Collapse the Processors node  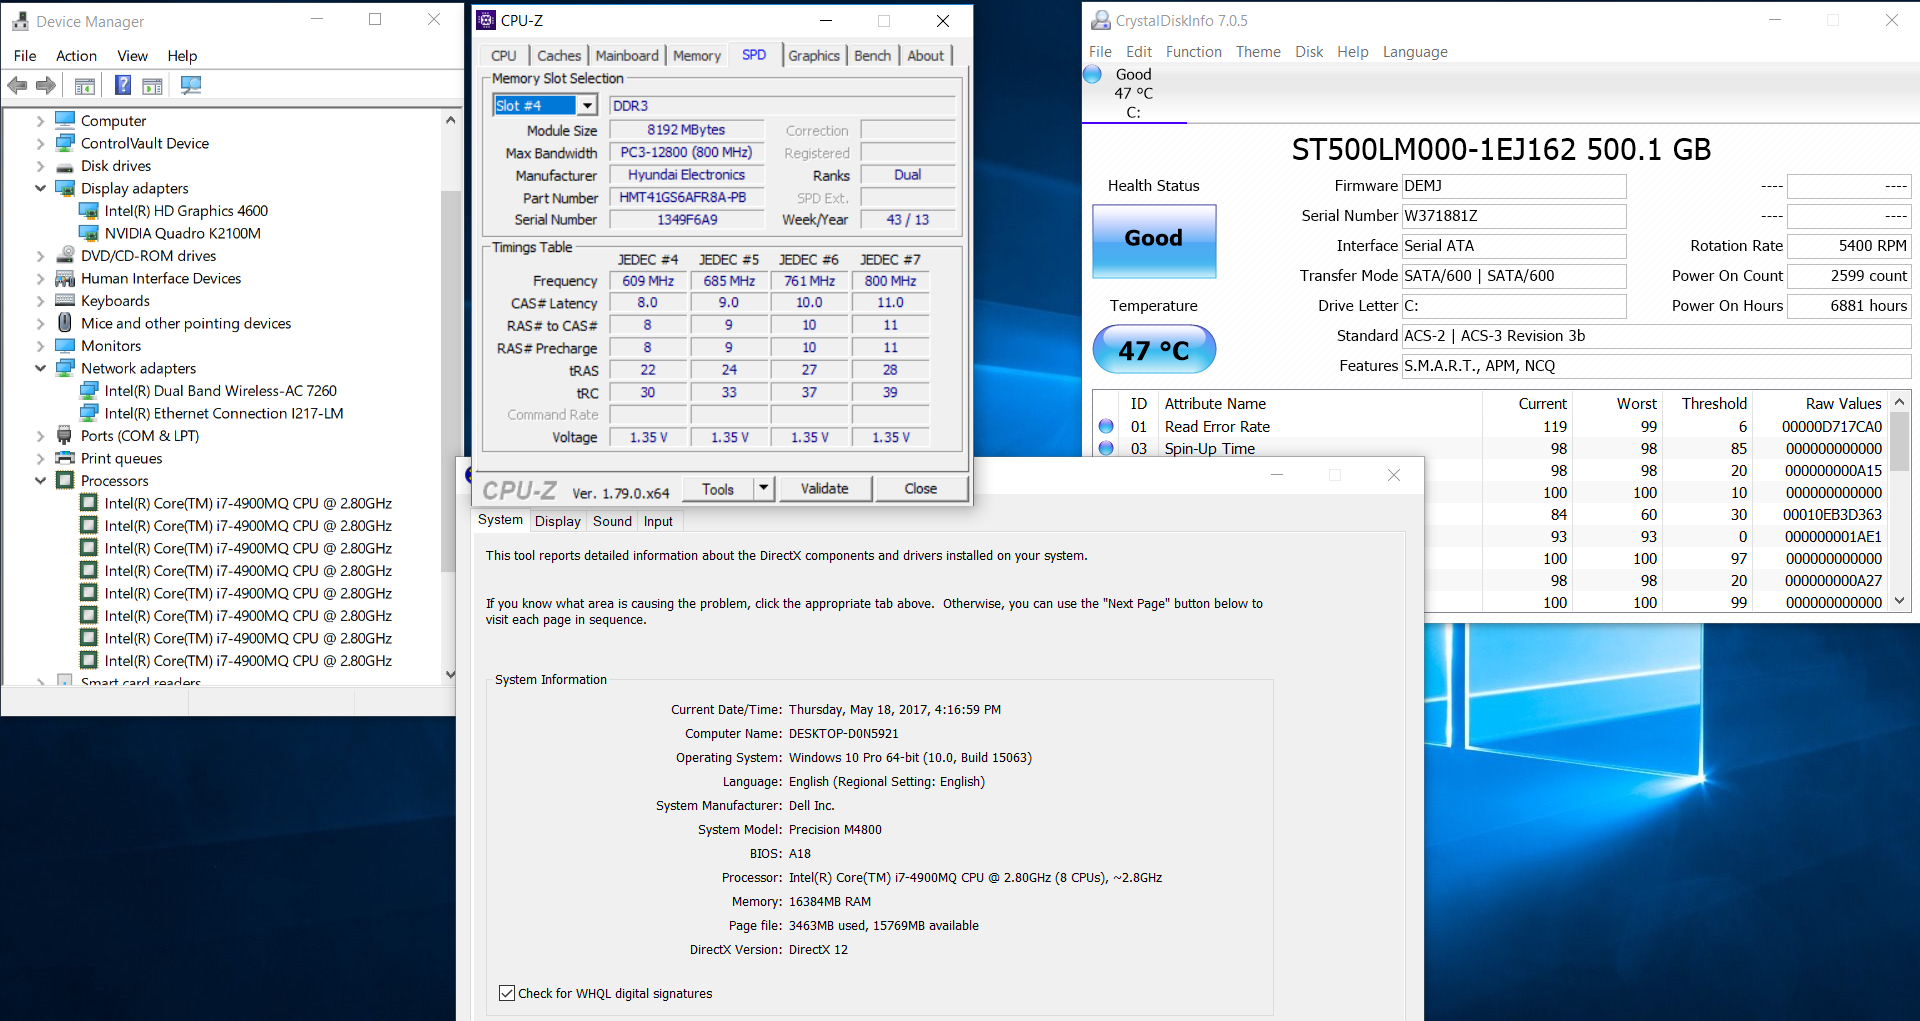[40, 480]
